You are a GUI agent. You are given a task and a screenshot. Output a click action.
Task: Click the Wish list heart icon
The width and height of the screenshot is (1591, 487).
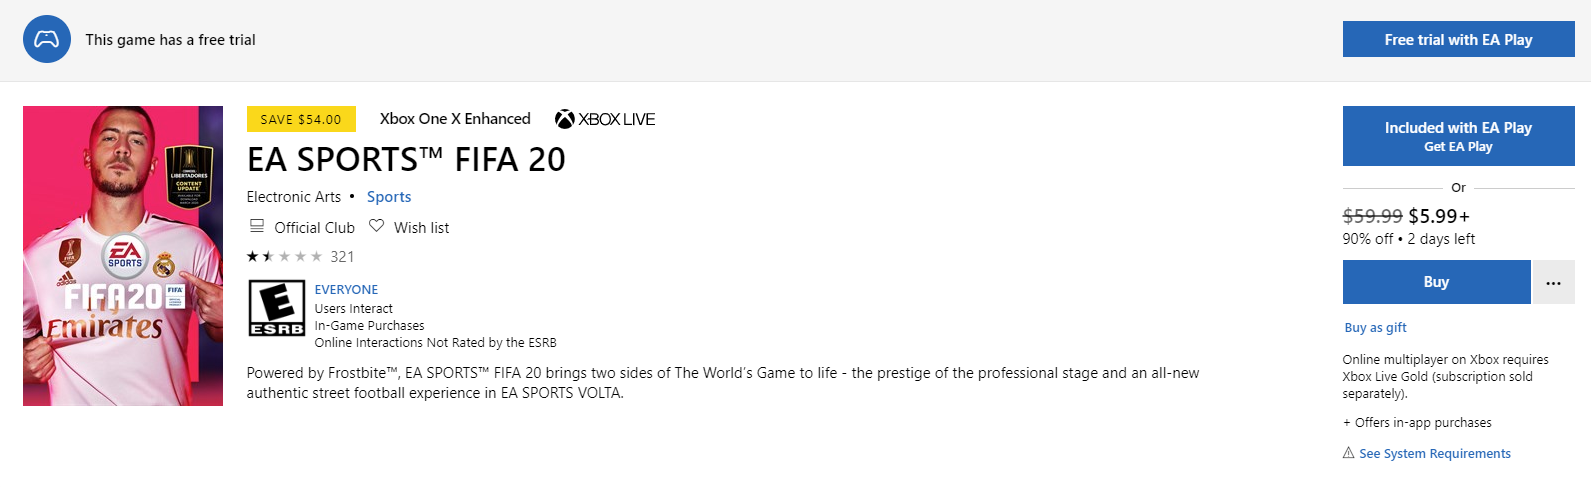click(x=376, y=226)
